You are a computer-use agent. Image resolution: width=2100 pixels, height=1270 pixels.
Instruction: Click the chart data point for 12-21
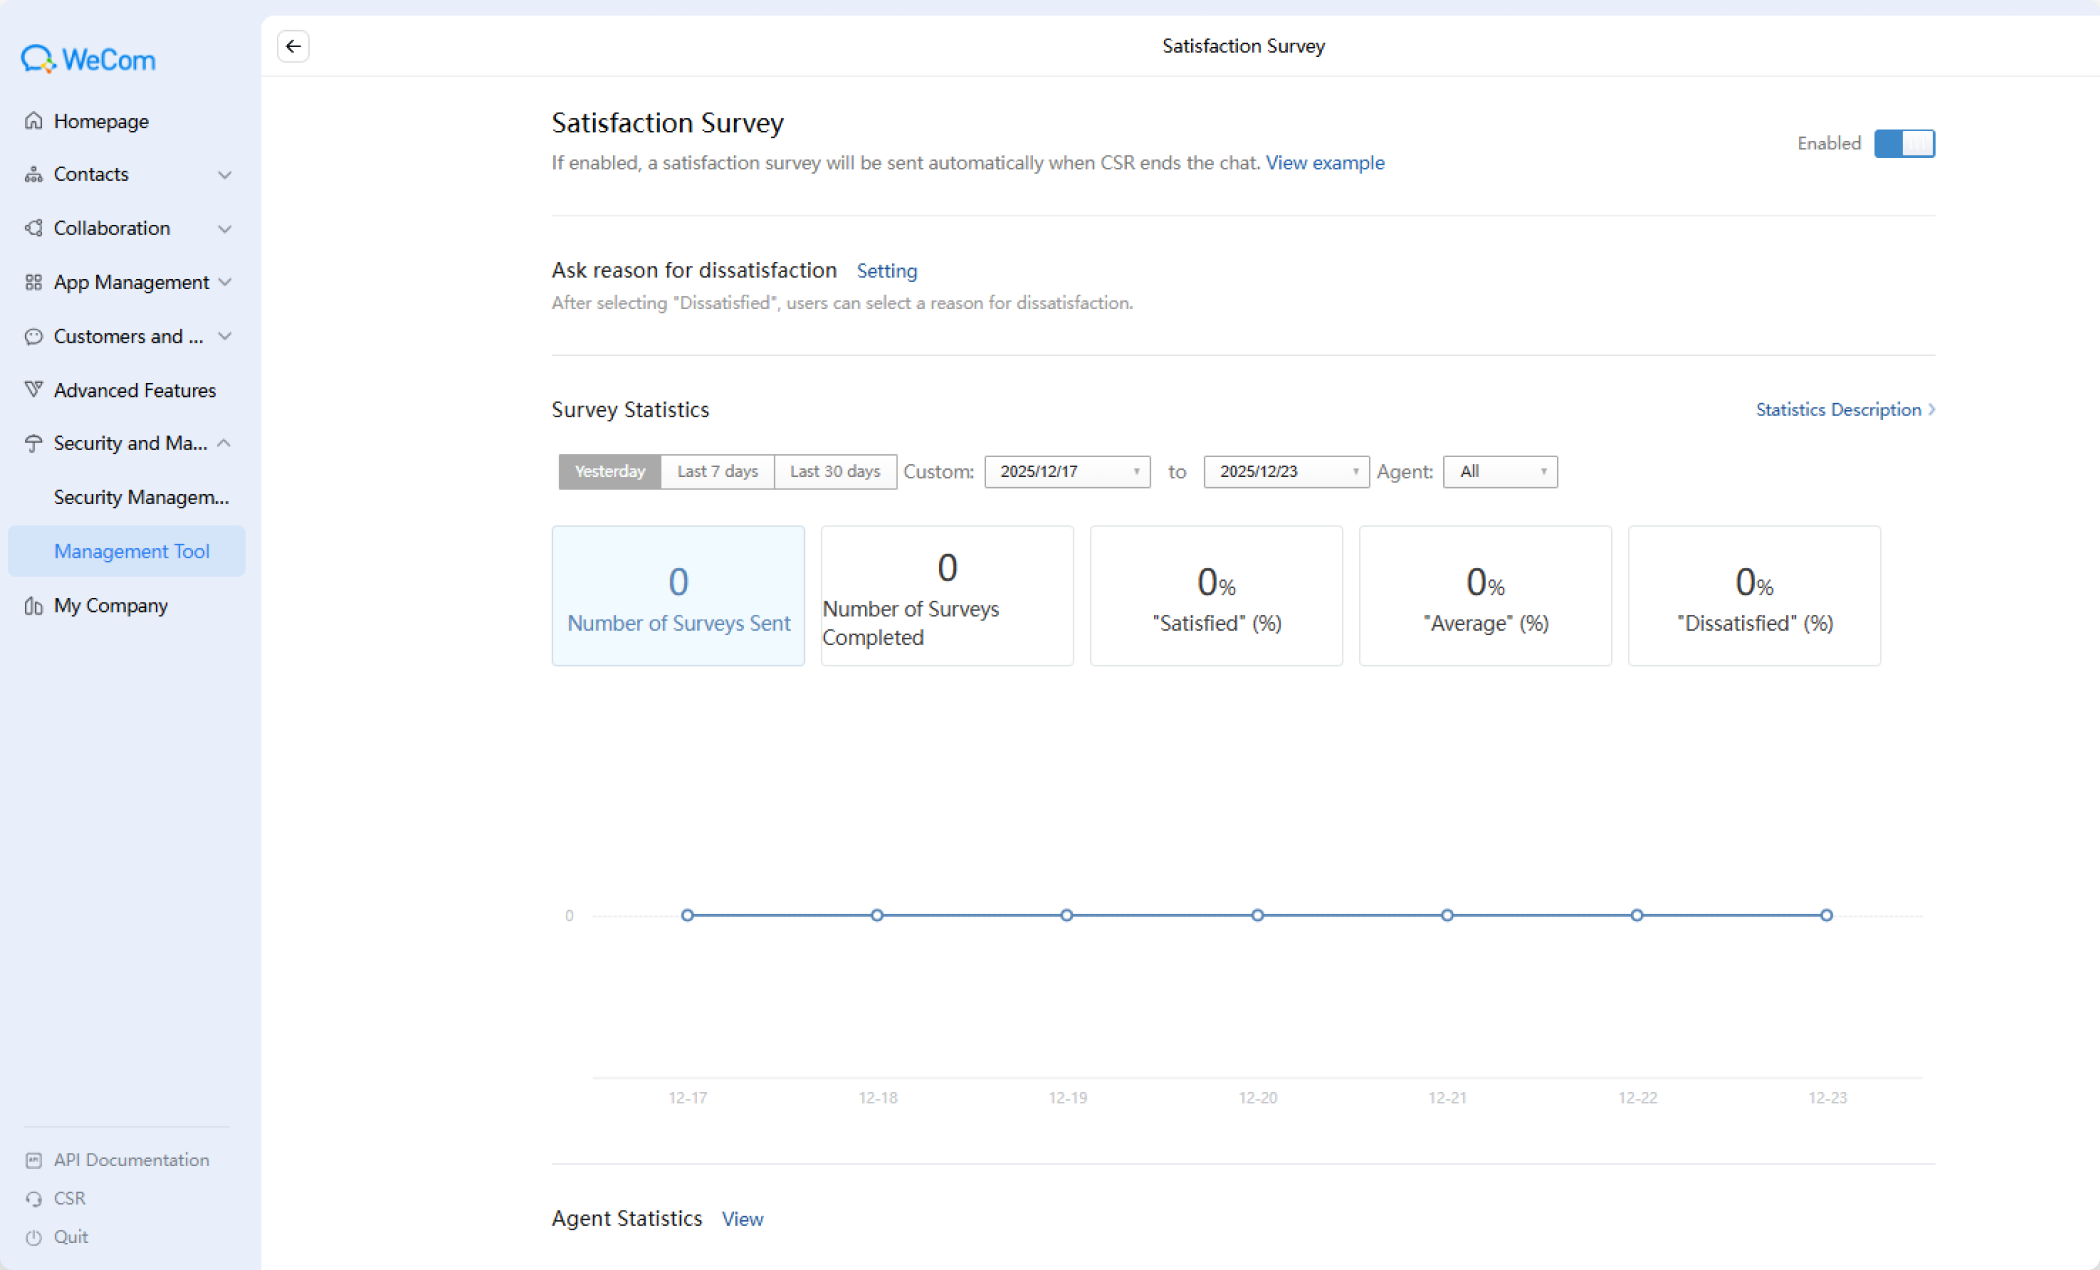pyautogui.click(x=1447, y=915)
